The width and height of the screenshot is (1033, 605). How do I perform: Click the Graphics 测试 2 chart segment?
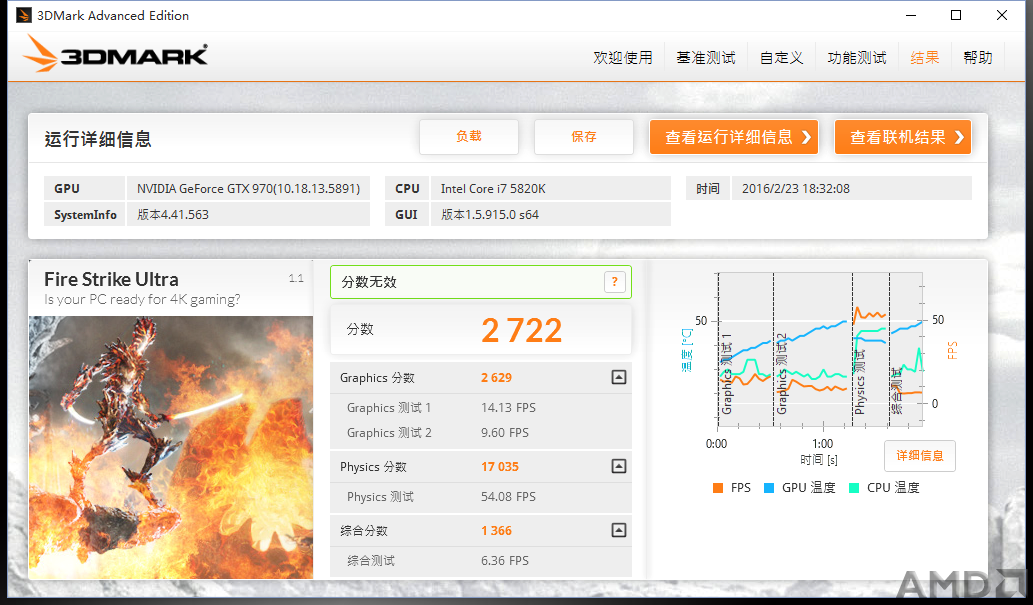pyautogui.click(x=813, y=350)
